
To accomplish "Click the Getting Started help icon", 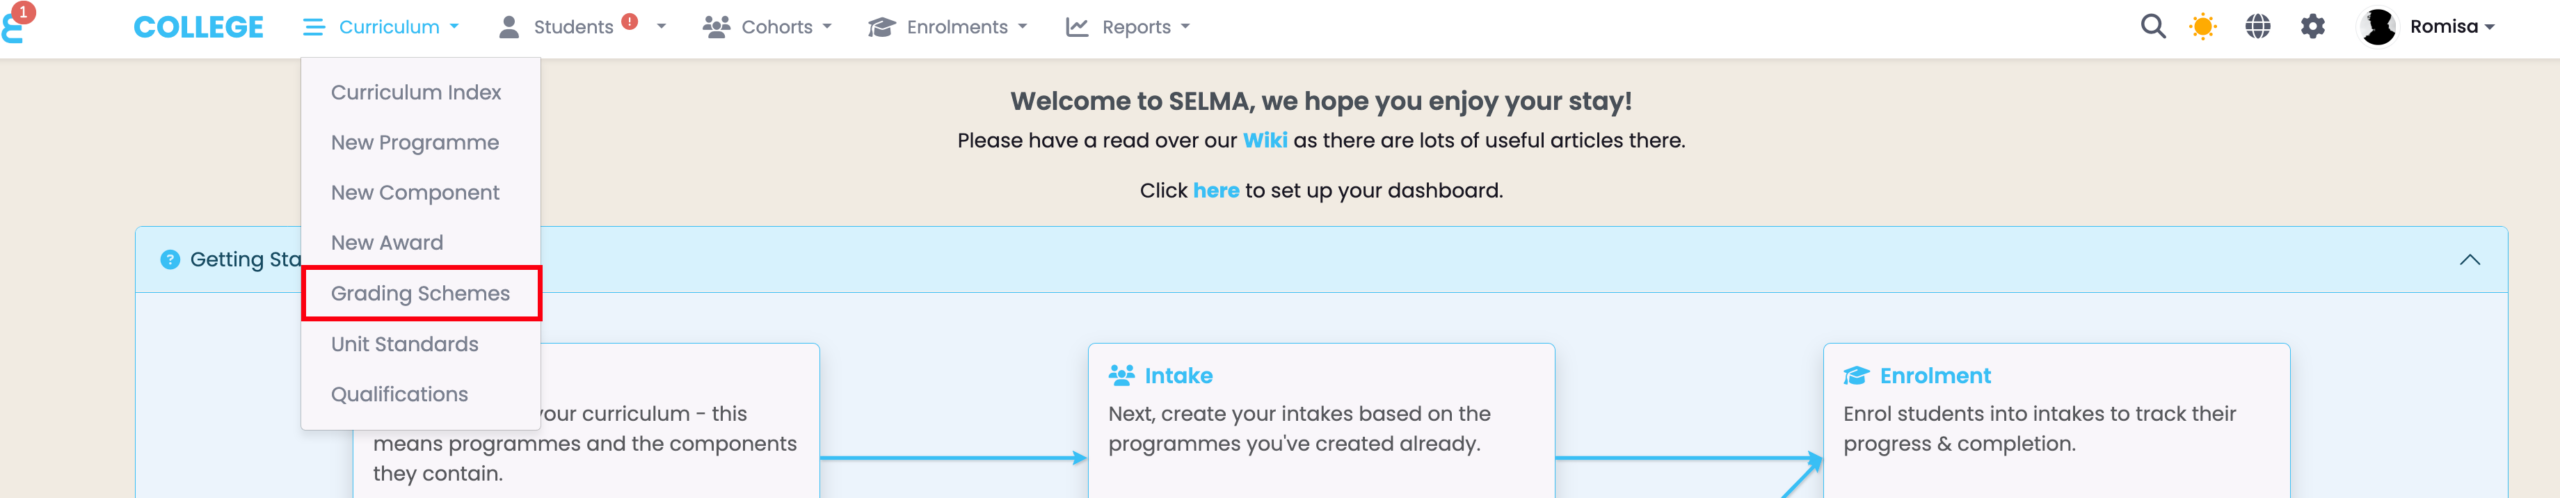I will [x=171, y=260].
